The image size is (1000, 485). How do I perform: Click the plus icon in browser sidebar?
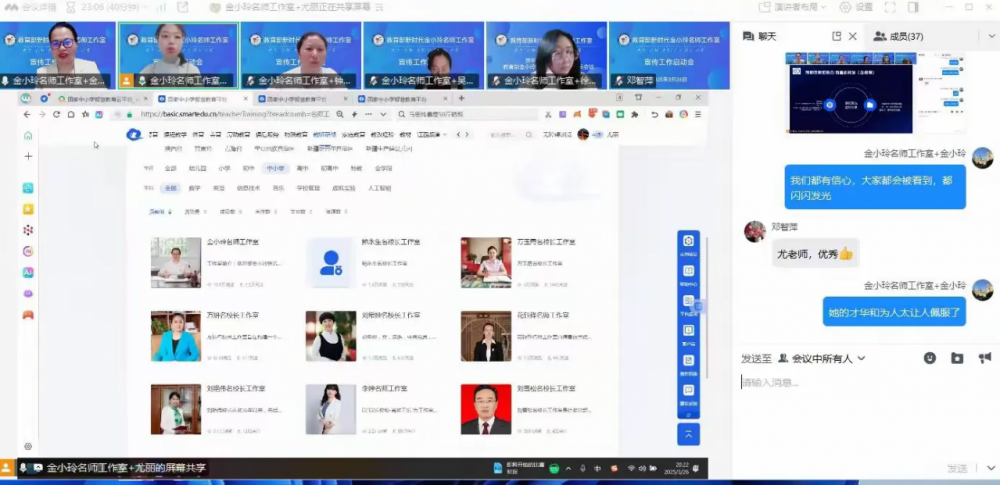pos(28,157)
